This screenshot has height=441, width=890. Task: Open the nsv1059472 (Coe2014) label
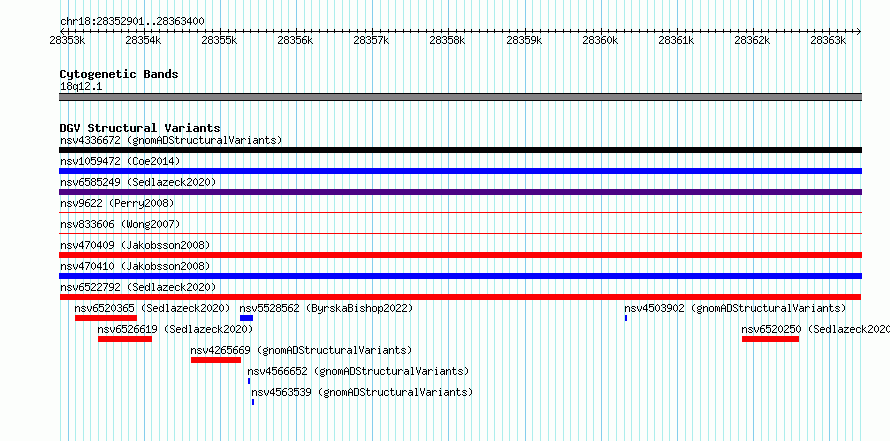(x=120, y=161)
